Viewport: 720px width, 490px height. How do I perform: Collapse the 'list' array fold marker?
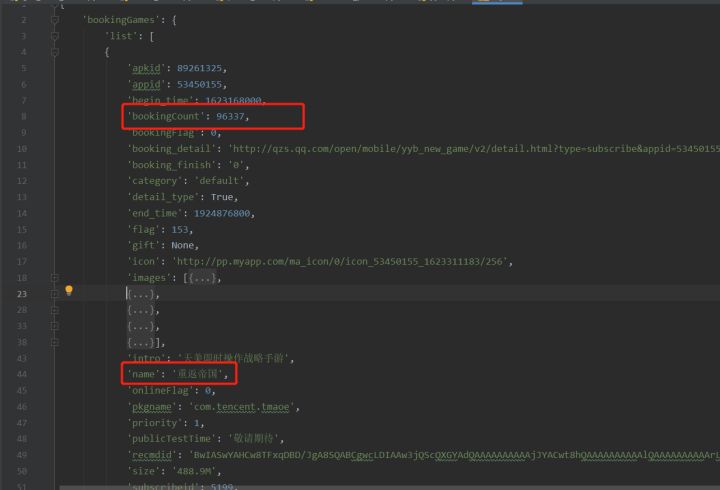tap(55, 36)
